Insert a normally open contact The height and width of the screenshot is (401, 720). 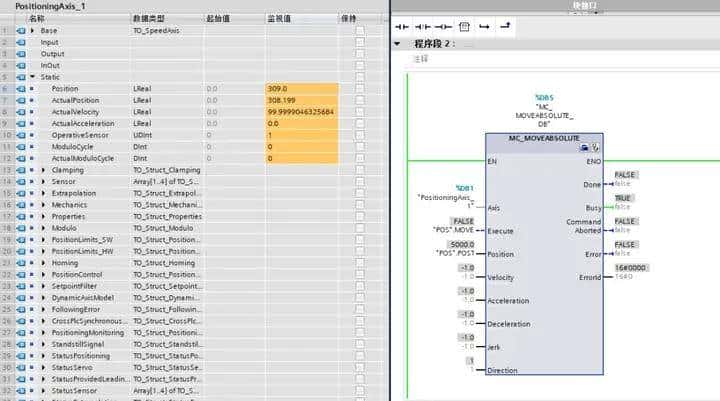point(402,27)
